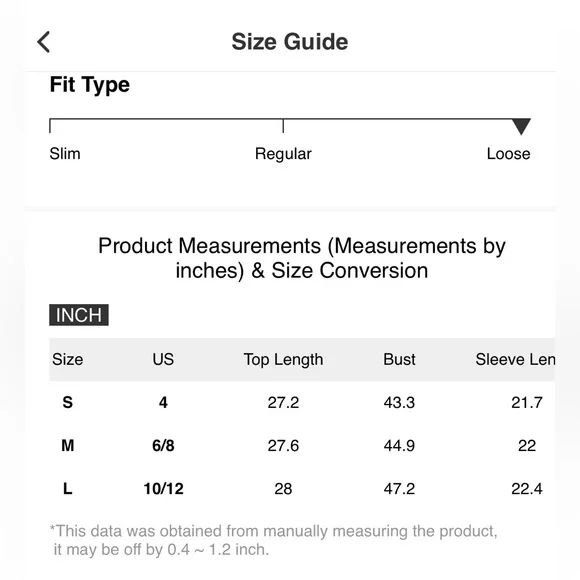580x580 pixels.
Task: Click the Loose fit label
Action: [x=508, y=154]
